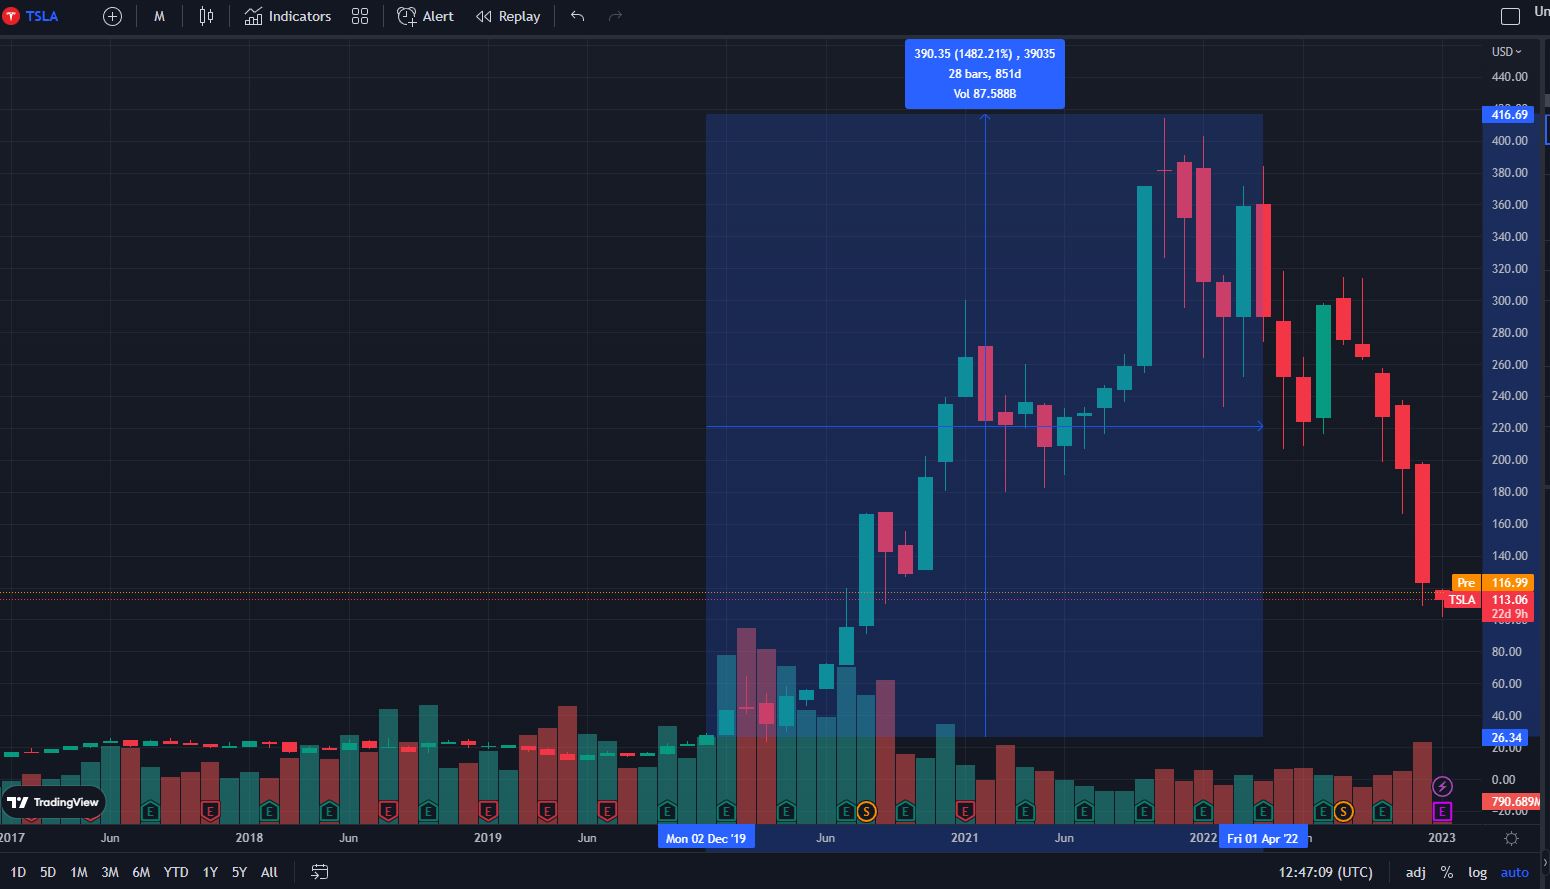The width and height of the screenshot is (1550, 889).
Task: Select the 5Y date range
Action: (239, 872)
